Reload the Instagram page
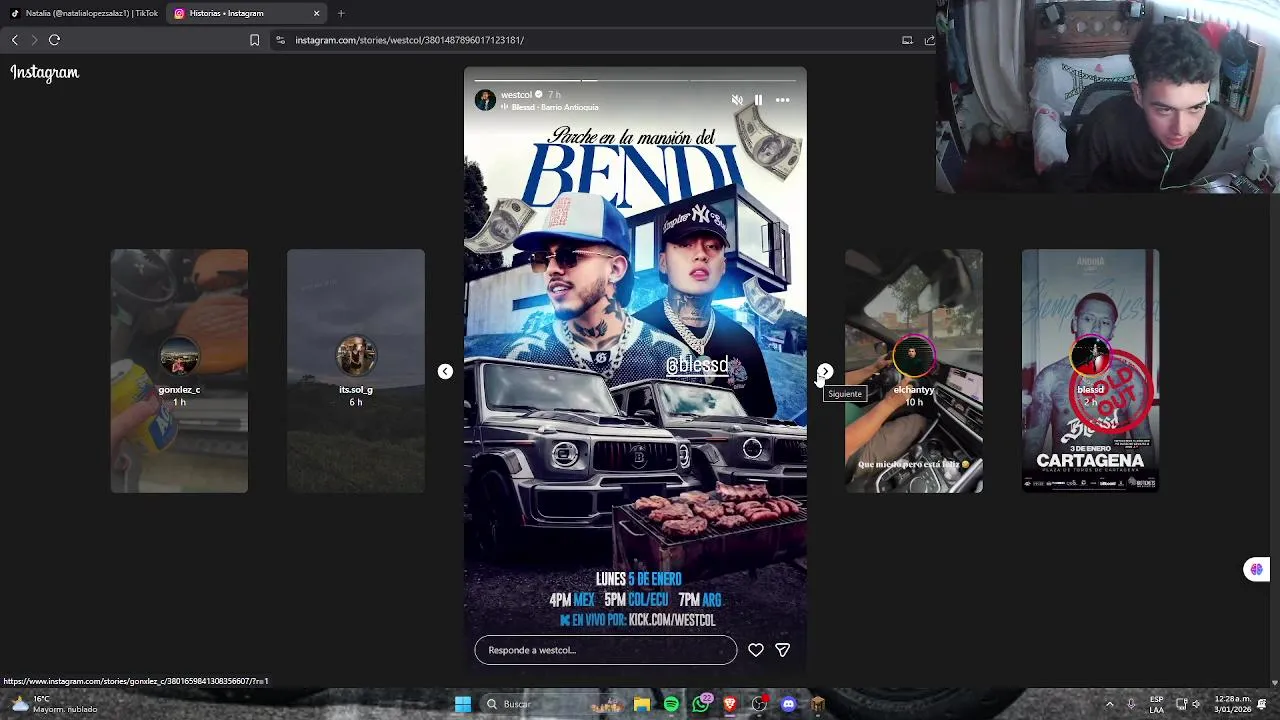Viewport: 1280px width, 720px height. 55,40
